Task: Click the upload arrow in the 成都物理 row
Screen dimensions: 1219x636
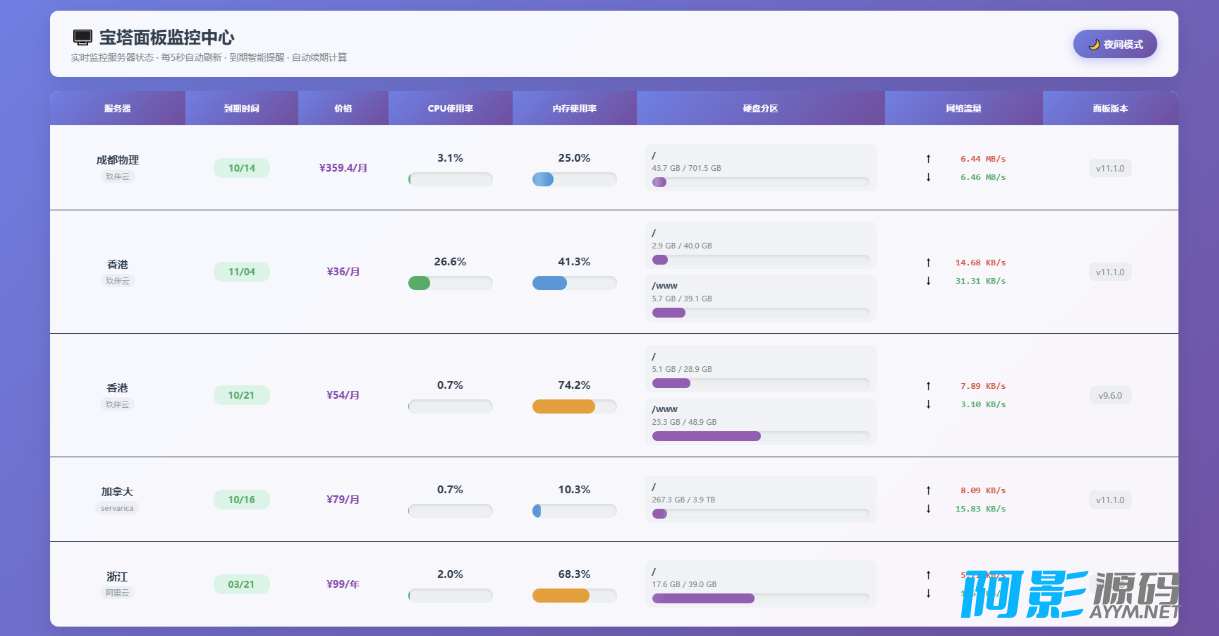Action: pos(928,158)
